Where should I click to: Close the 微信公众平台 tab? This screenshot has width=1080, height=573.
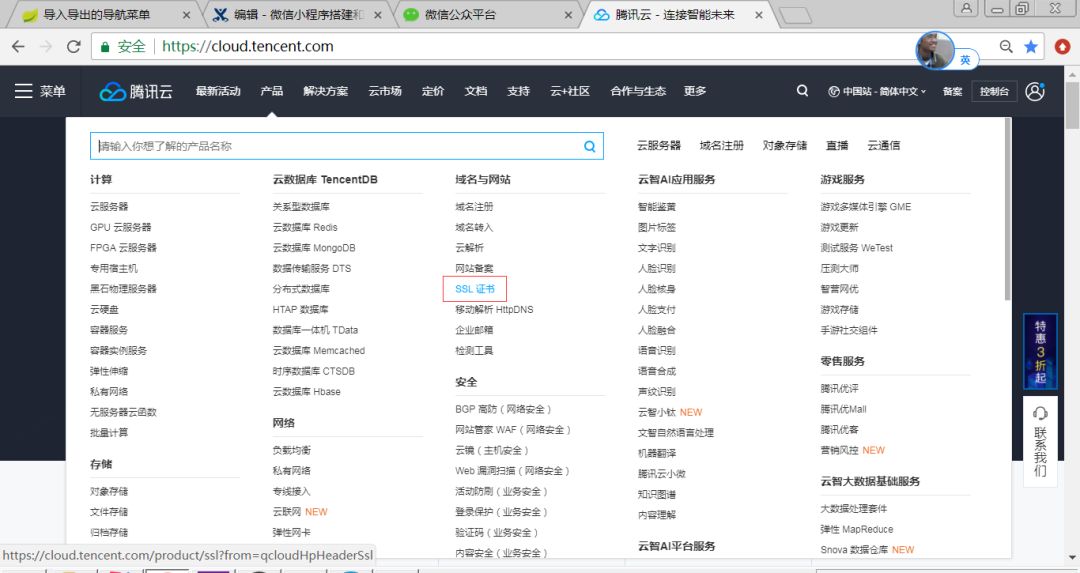click(568, 14)
